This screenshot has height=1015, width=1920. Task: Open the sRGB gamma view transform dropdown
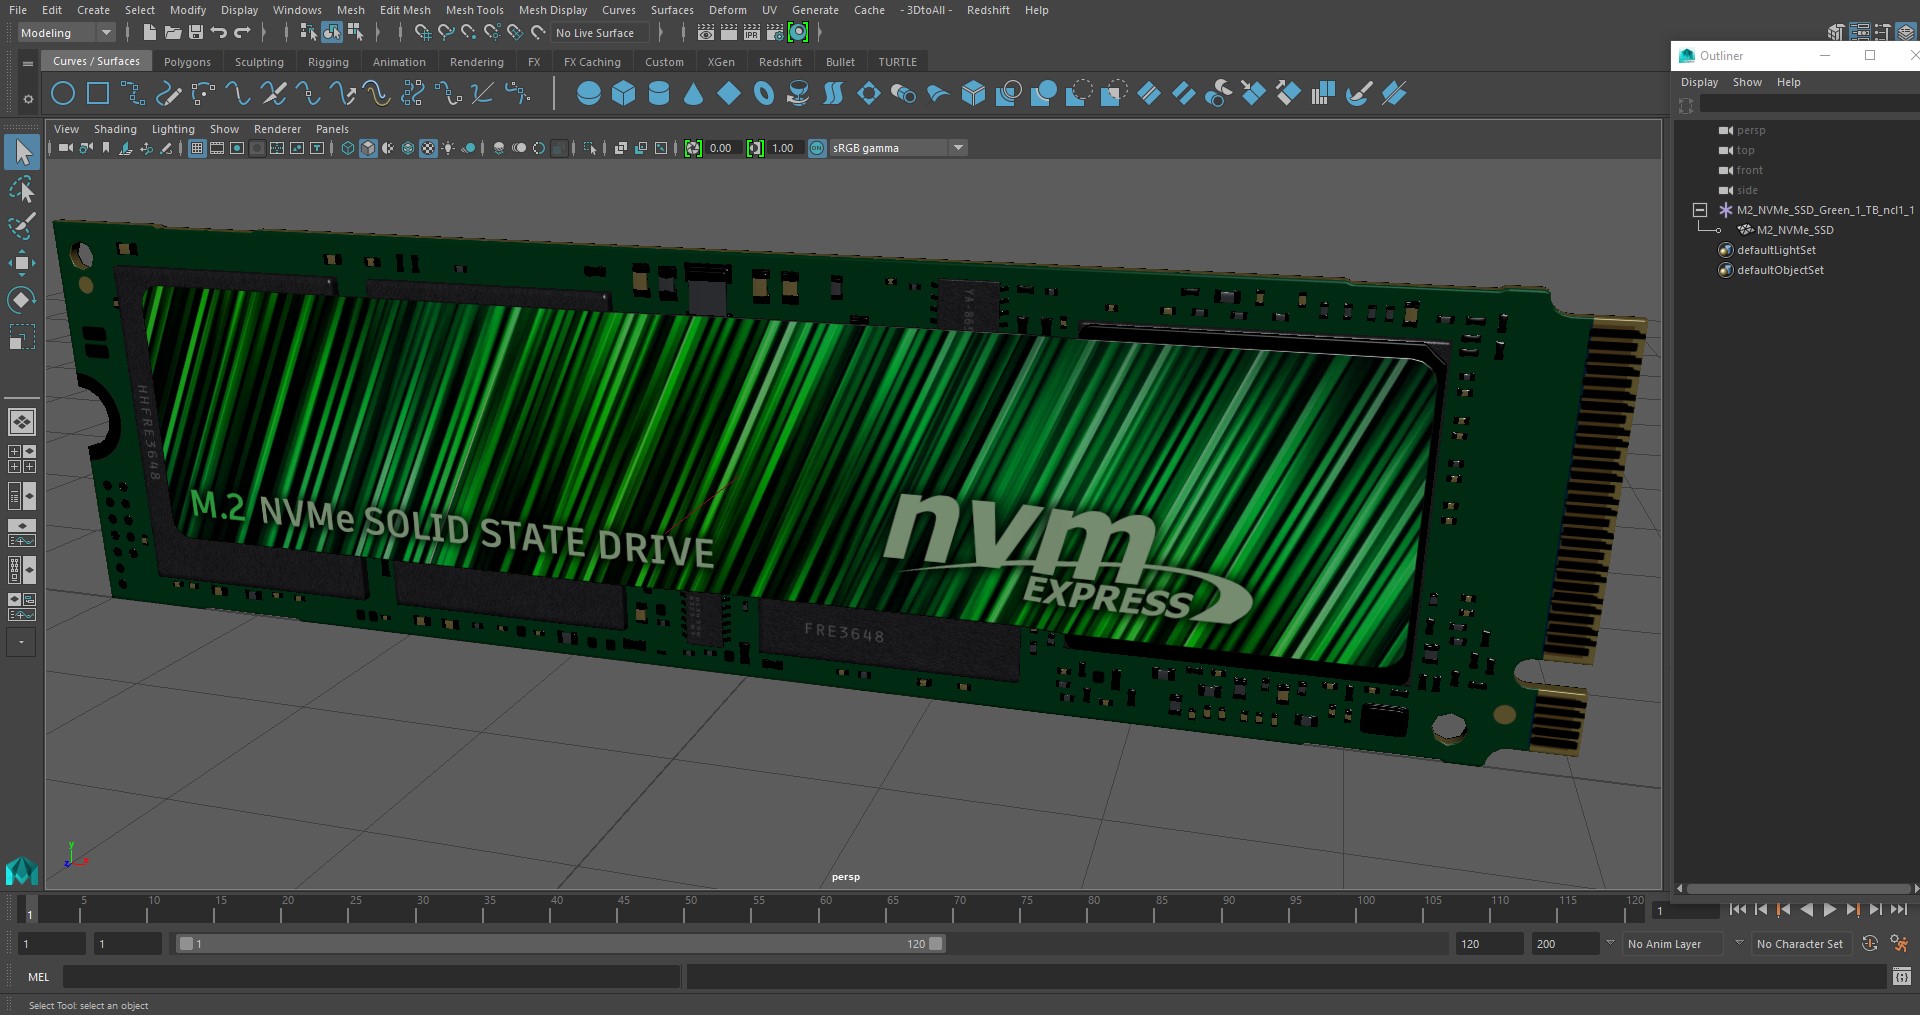coord(897,148)
